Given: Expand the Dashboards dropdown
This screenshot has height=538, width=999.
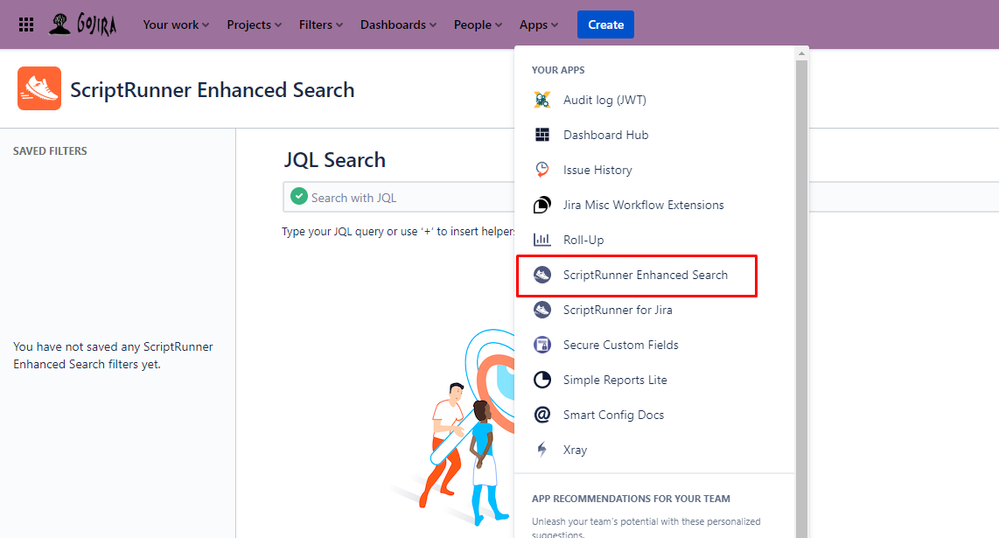Looking at the screenshot, I should click(x=398, y=25).
